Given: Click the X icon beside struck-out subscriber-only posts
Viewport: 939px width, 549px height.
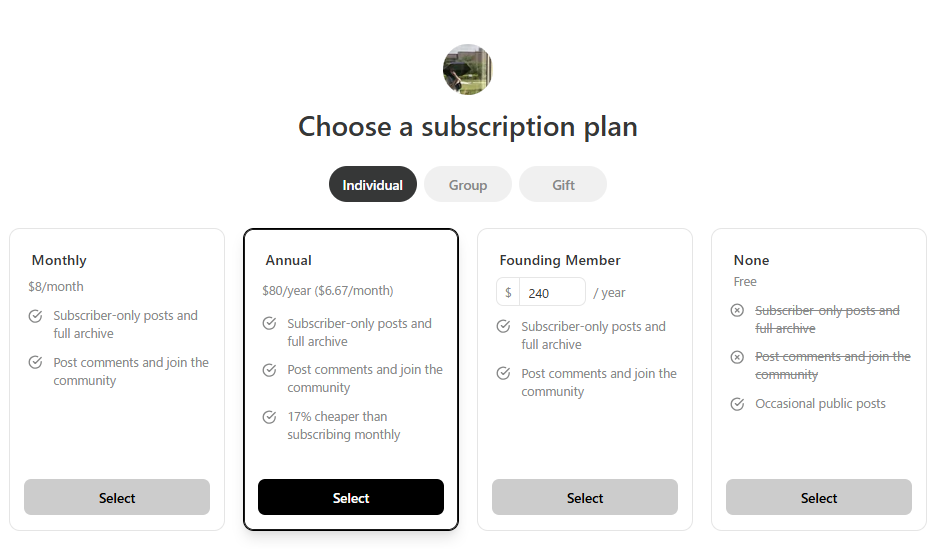Looking at the screenshot, I should point(737,310).
